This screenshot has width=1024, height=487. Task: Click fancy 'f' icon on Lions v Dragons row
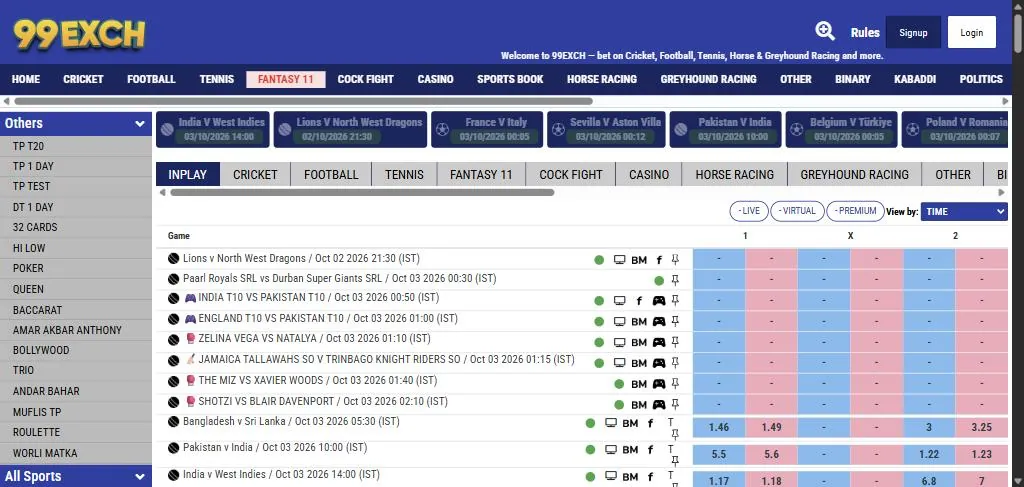coord(659,260)
